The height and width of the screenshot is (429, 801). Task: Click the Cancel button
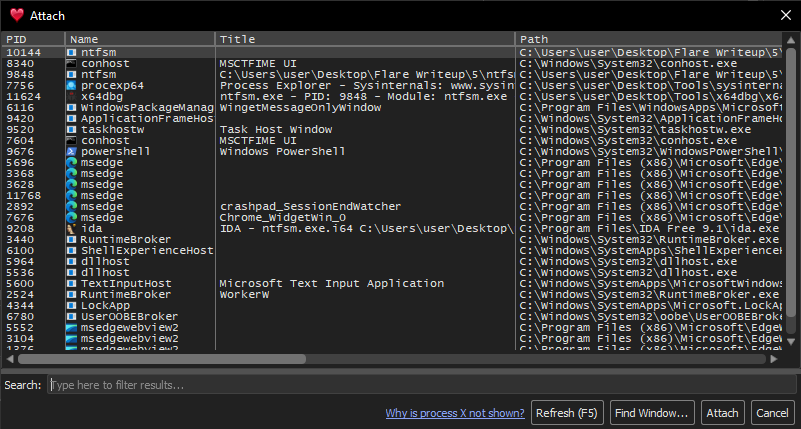pos(772,413)
